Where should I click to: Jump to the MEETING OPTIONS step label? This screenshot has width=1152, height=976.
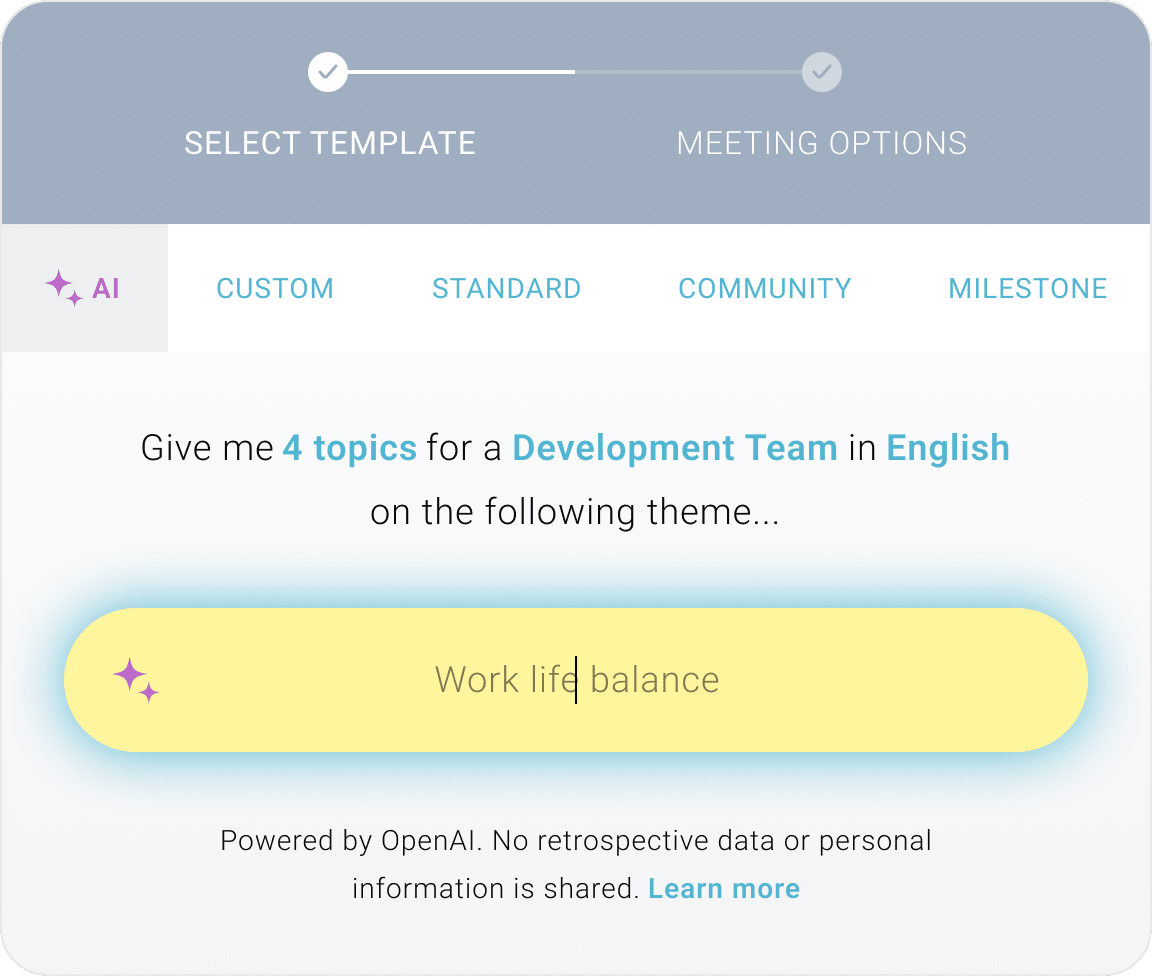pos(821,143)
